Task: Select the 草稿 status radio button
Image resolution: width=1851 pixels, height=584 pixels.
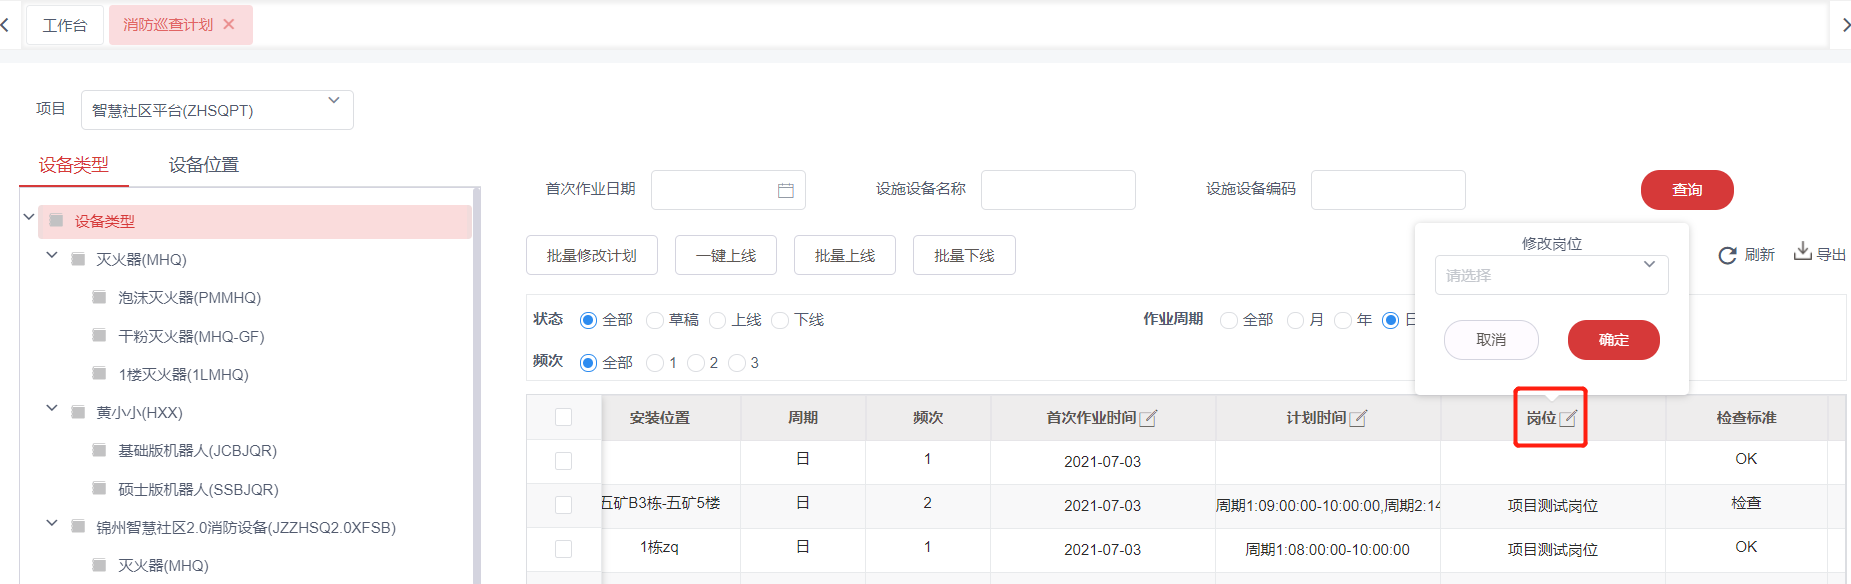Action: tap(655, 320)
